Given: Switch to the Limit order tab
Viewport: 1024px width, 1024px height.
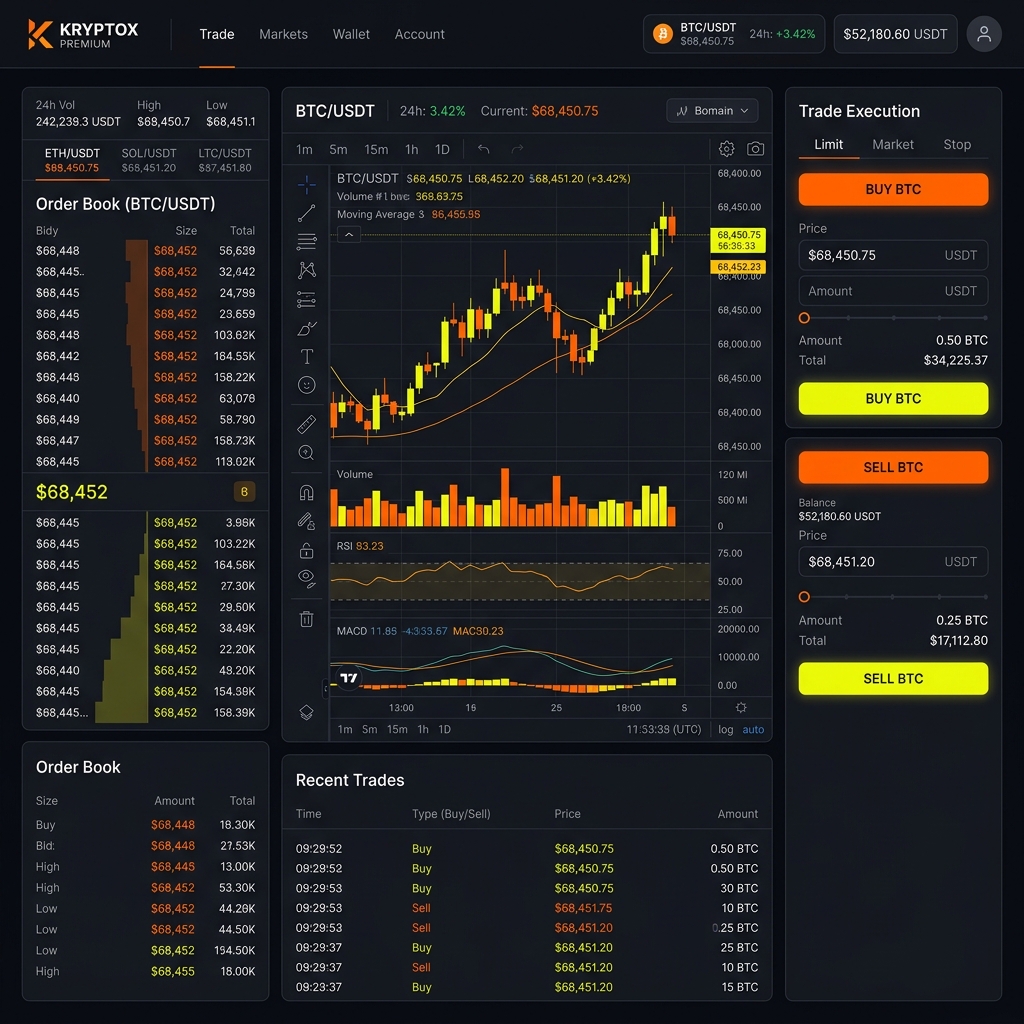Looking at the screenshot, I should pyautogui.click(x=828, y=144).
